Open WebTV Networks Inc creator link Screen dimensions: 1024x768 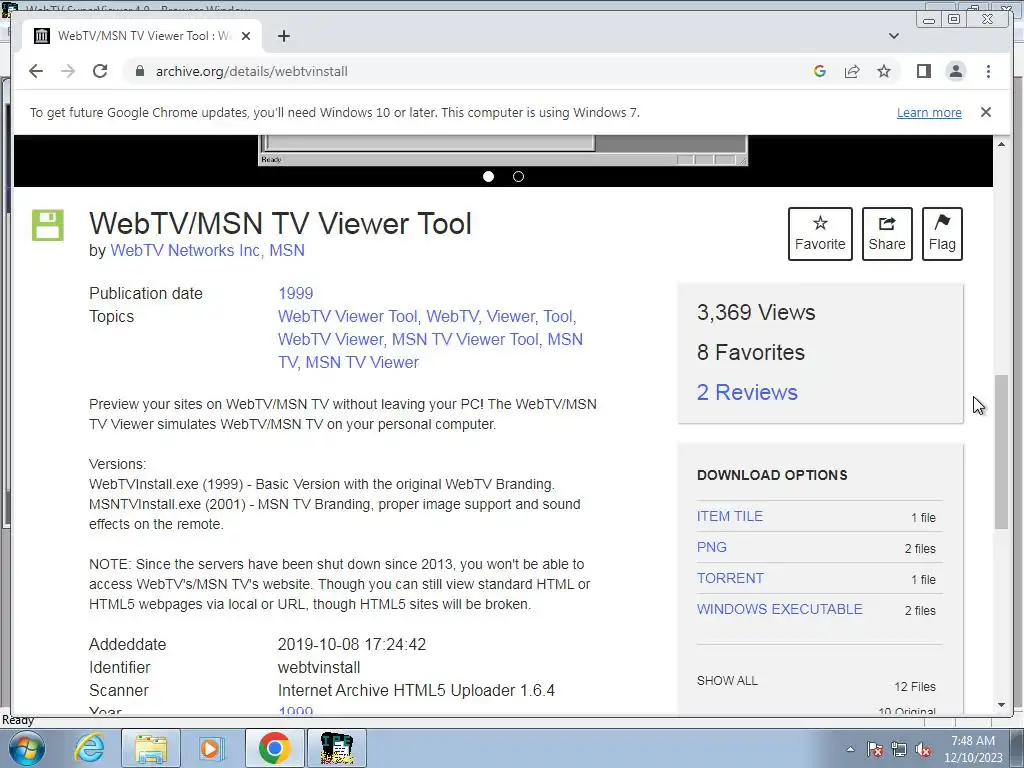(x=186, y=250)
